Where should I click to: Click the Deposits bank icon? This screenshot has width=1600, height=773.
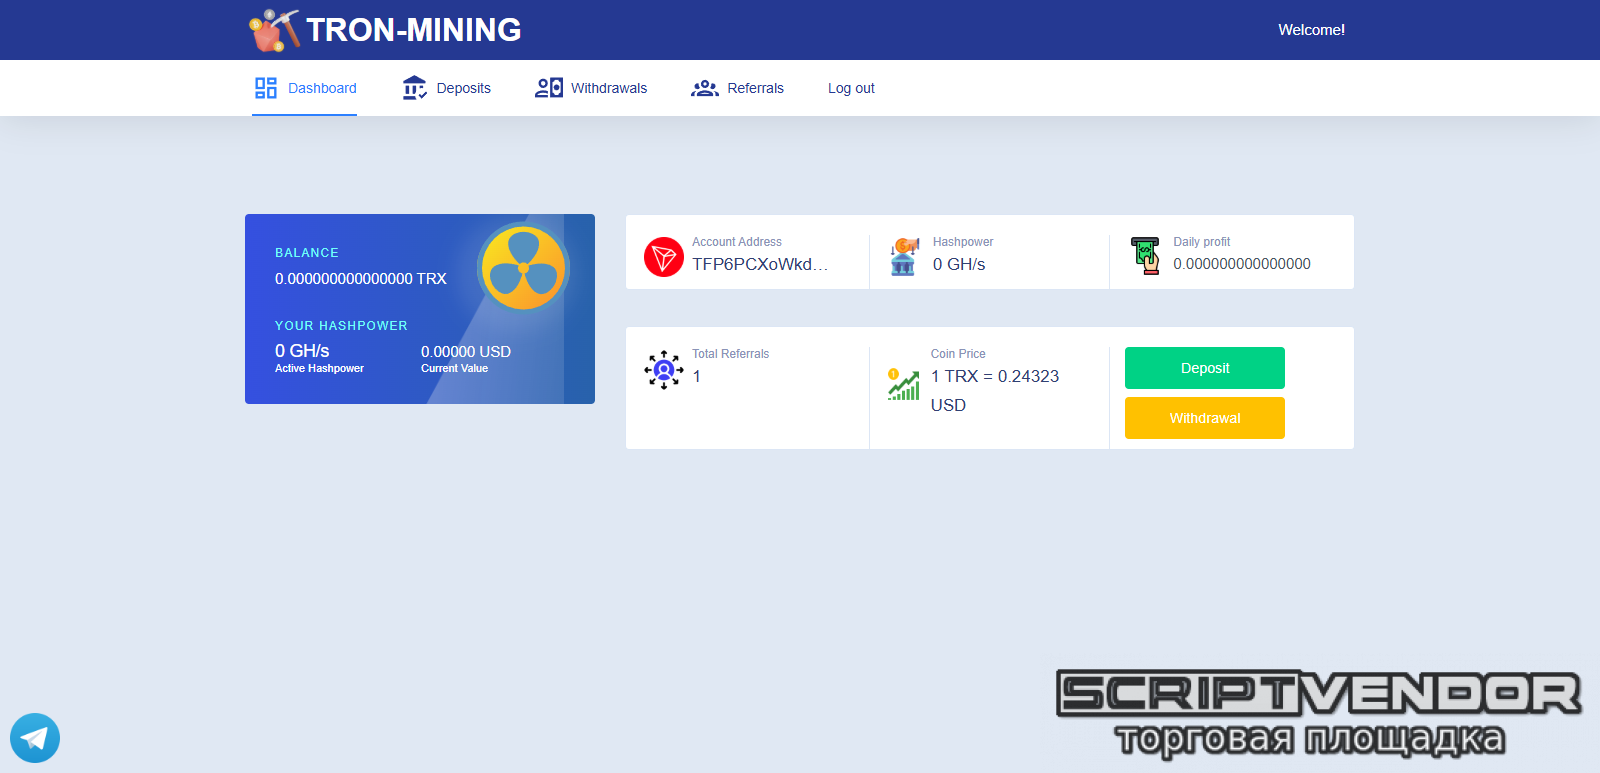pos(414,88)
